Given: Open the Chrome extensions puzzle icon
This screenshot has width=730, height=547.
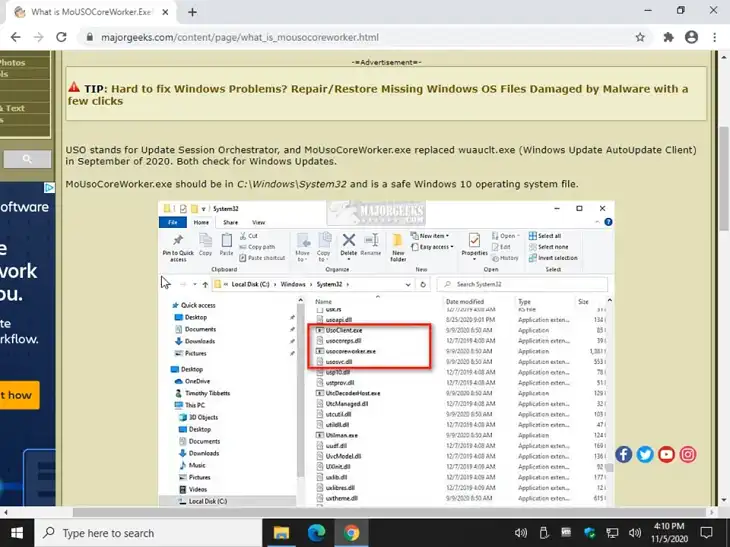Looking at the screenshot, I should 669,37.
